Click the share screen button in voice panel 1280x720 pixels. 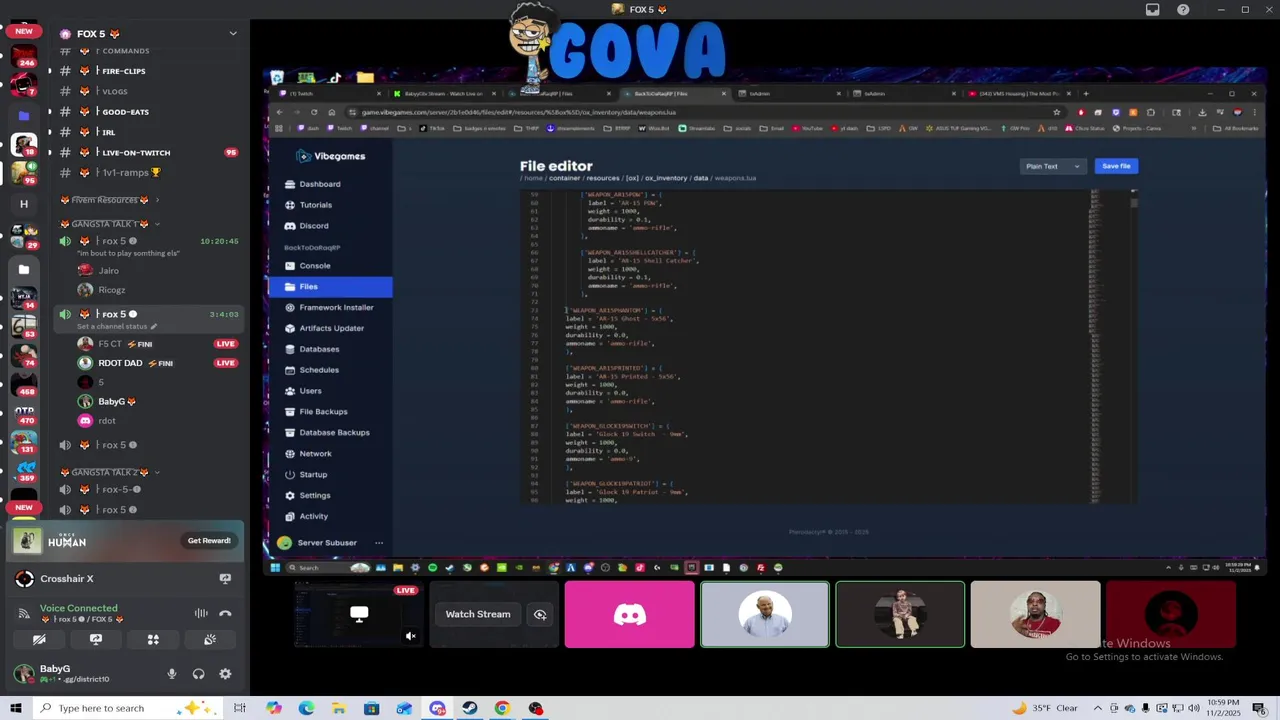(x=96, y=639)
